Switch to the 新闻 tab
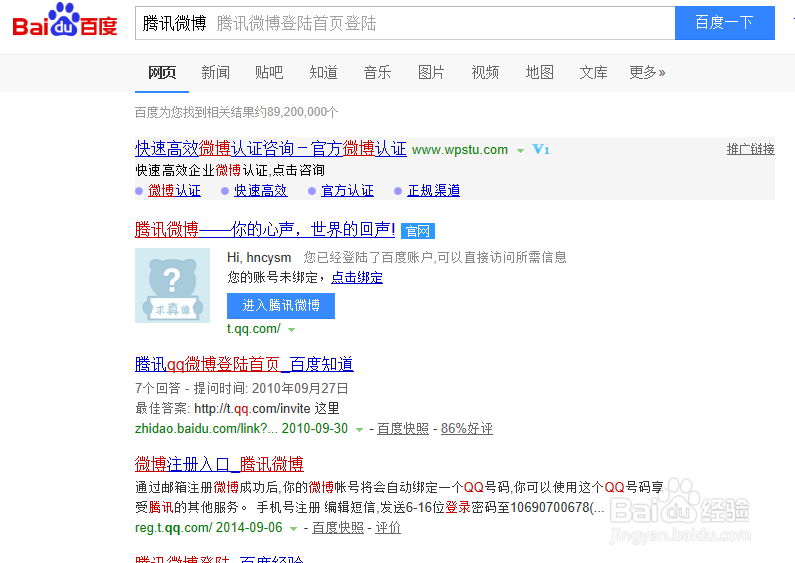Screen dimensions: 795x563 (x=215, y=73)
